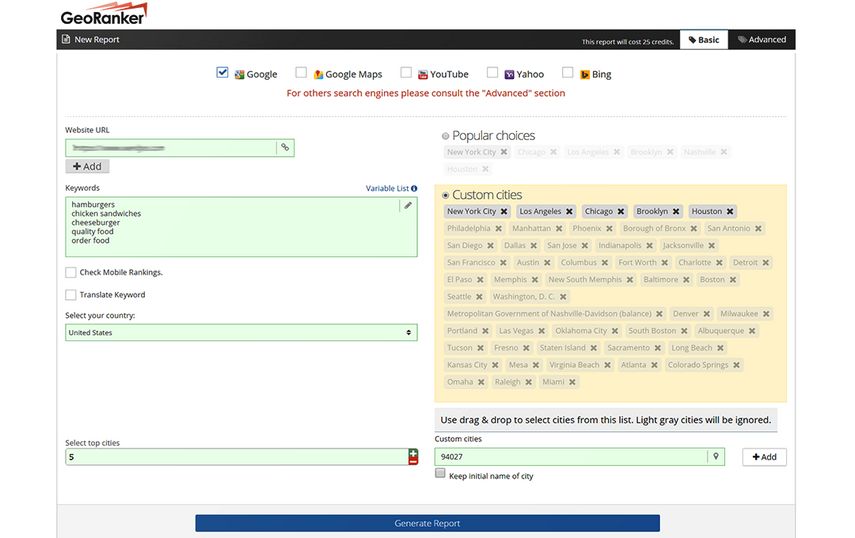Remove Detroit city tag
855x538 pixels.
click(x=766, y=263)
